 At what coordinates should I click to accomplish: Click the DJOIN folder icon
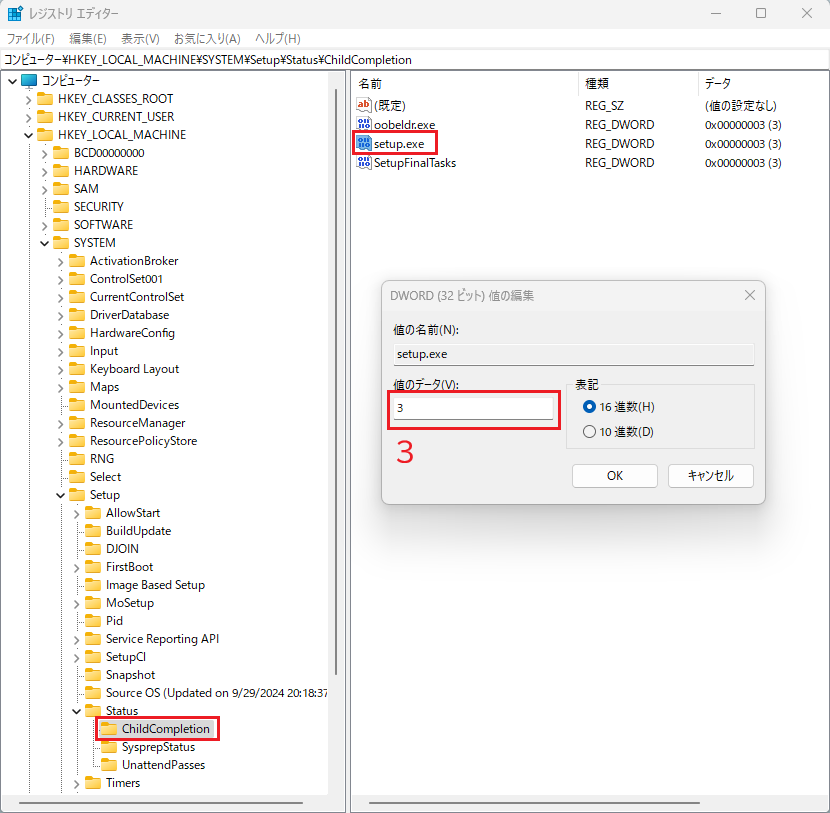click(x=93, y=549)
